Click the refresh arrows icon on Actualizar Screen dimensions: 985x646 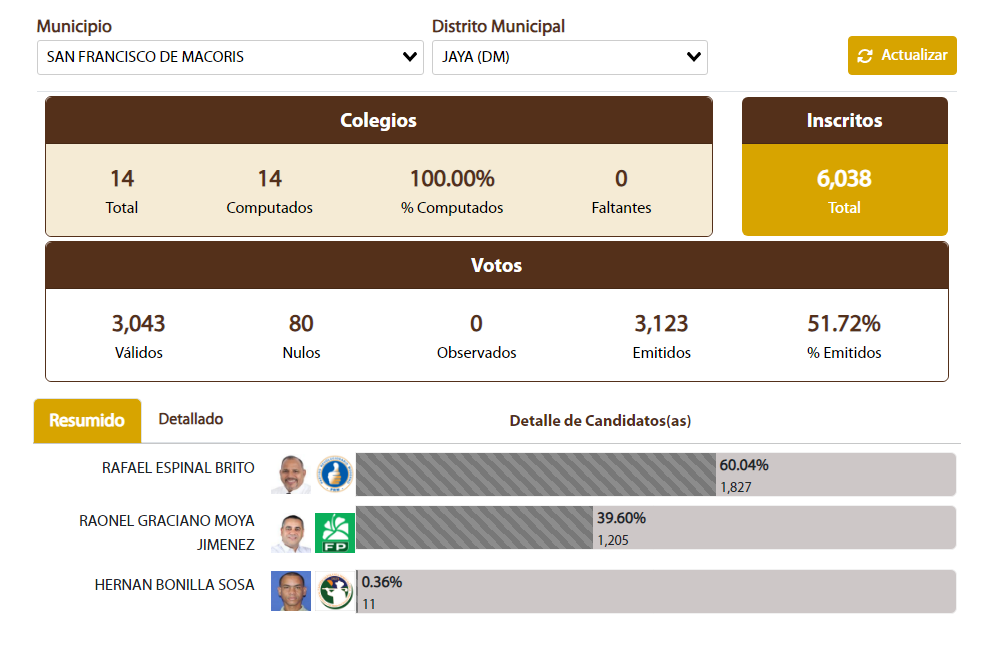[865, 56]
